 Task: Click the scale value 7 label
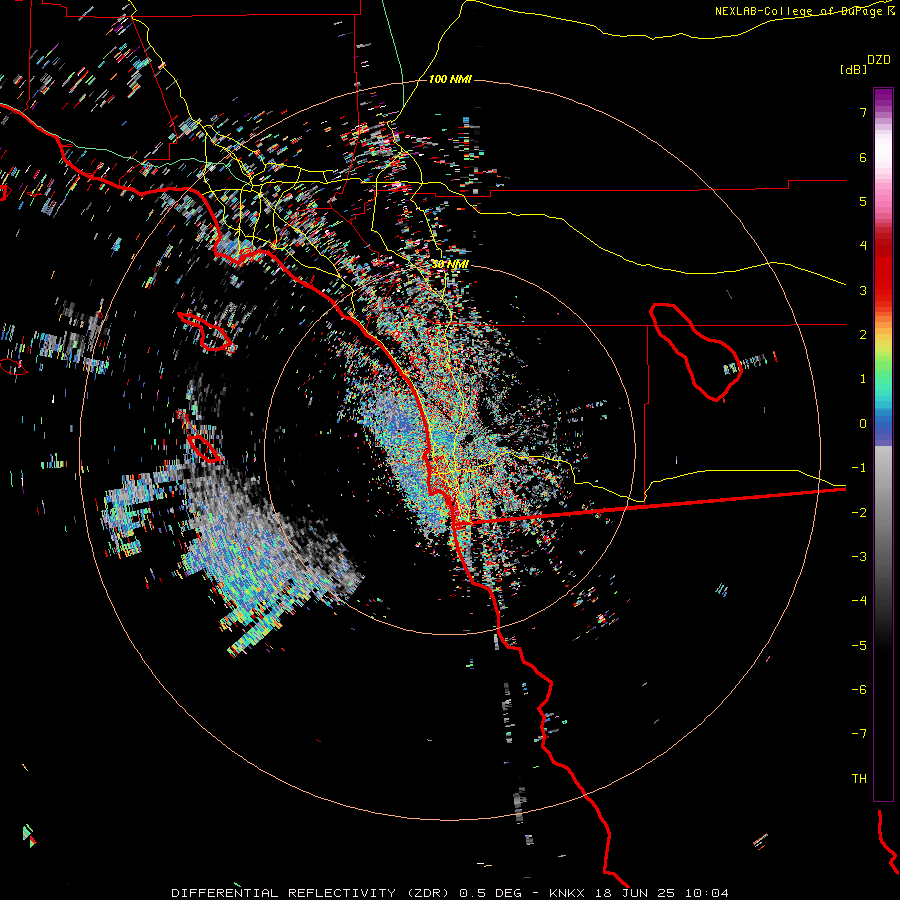[863, 112]
